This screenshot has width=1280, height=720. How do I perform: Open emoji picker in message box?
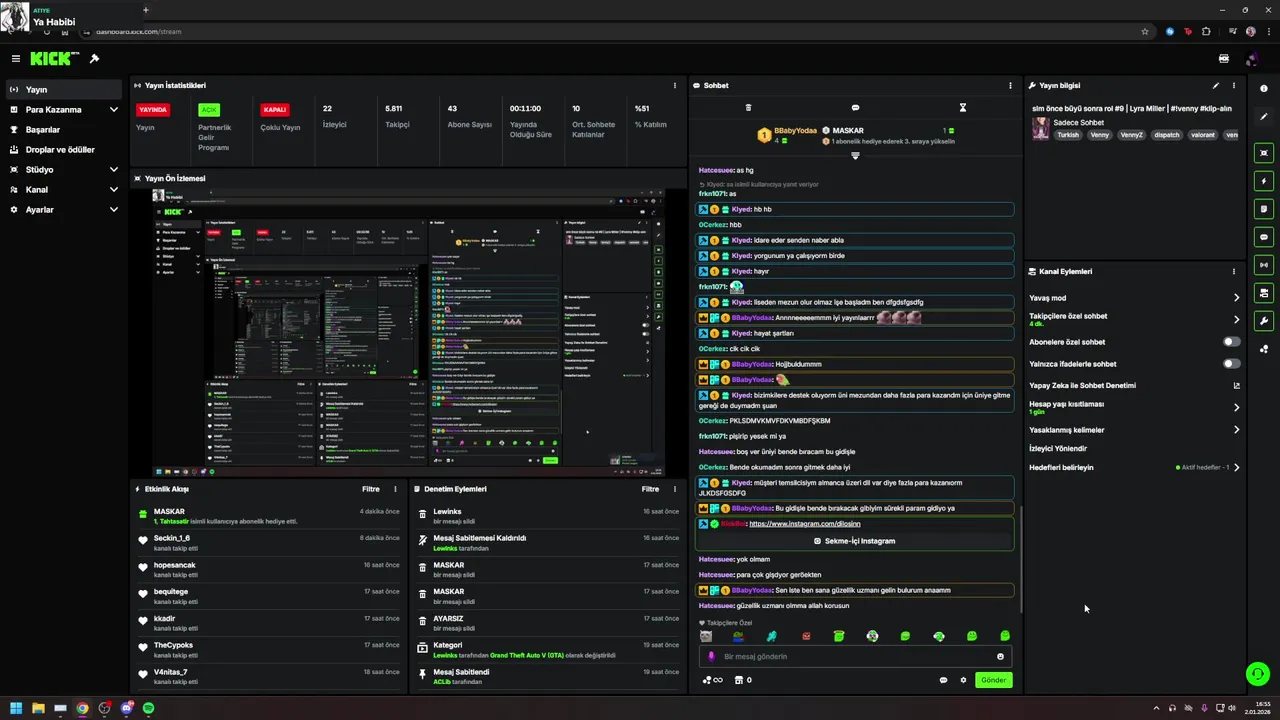(x=1000, y=657)
